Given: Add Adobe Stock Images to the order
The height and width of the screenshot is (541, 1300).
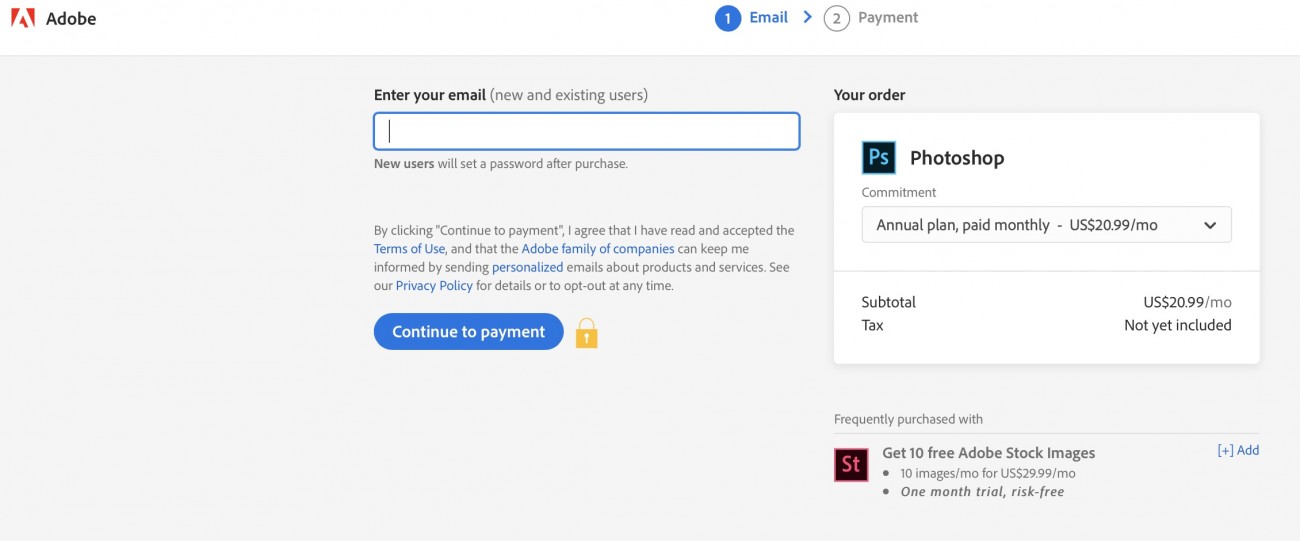Looking at the screenshot, I should (1238, 450).
